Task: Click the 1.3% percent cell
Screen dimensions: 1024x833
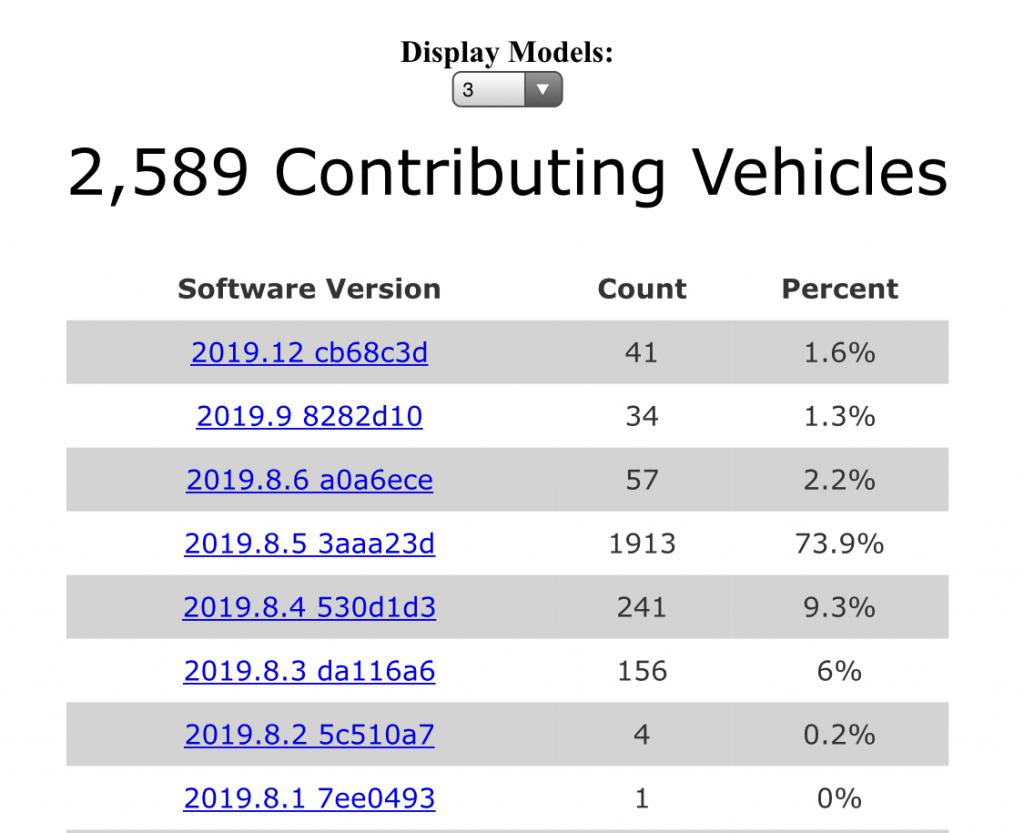Action: click(x=840, y=416)
